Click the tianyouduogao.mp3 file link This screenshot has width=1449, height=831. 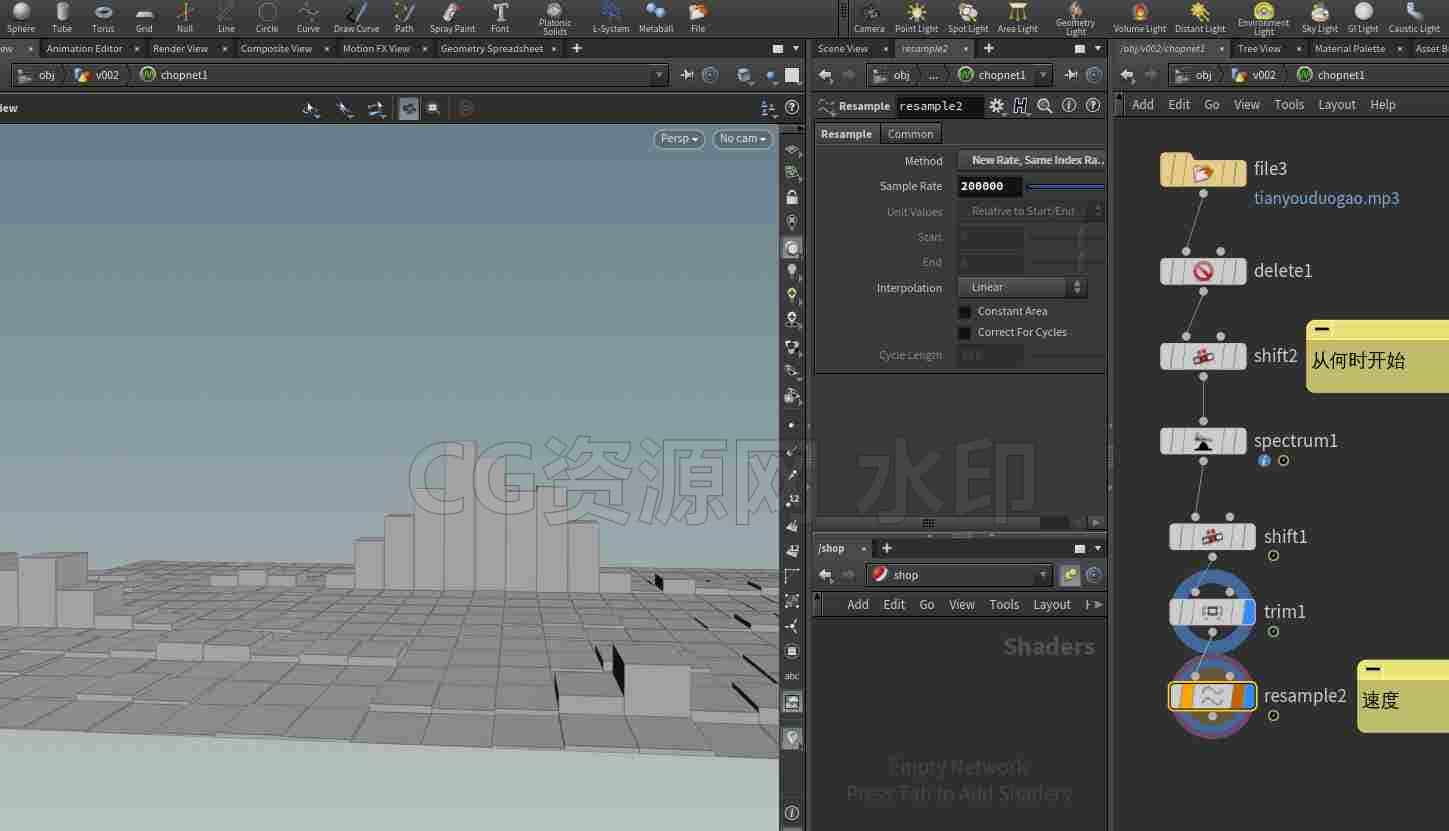pyautogui.click(x=1326, y=198)
